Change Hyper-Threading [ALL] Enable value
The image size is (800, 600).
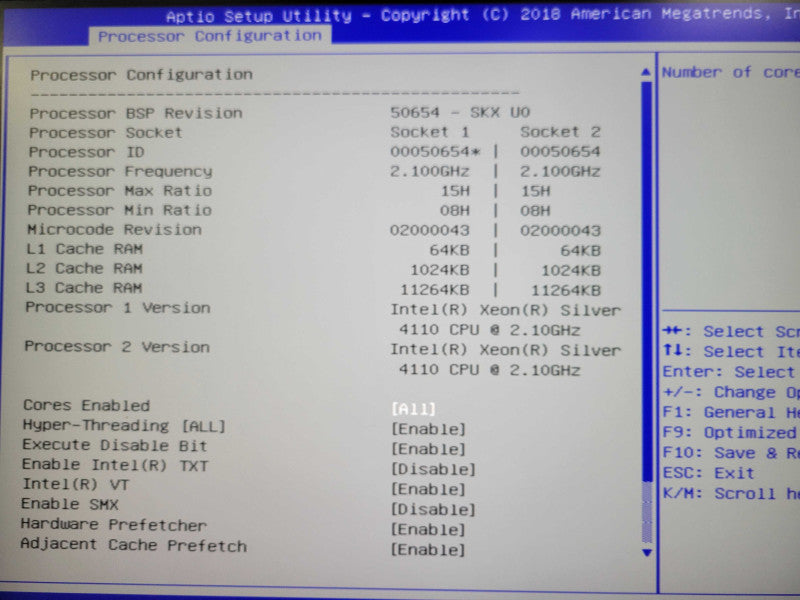click(x=429, y=429)
